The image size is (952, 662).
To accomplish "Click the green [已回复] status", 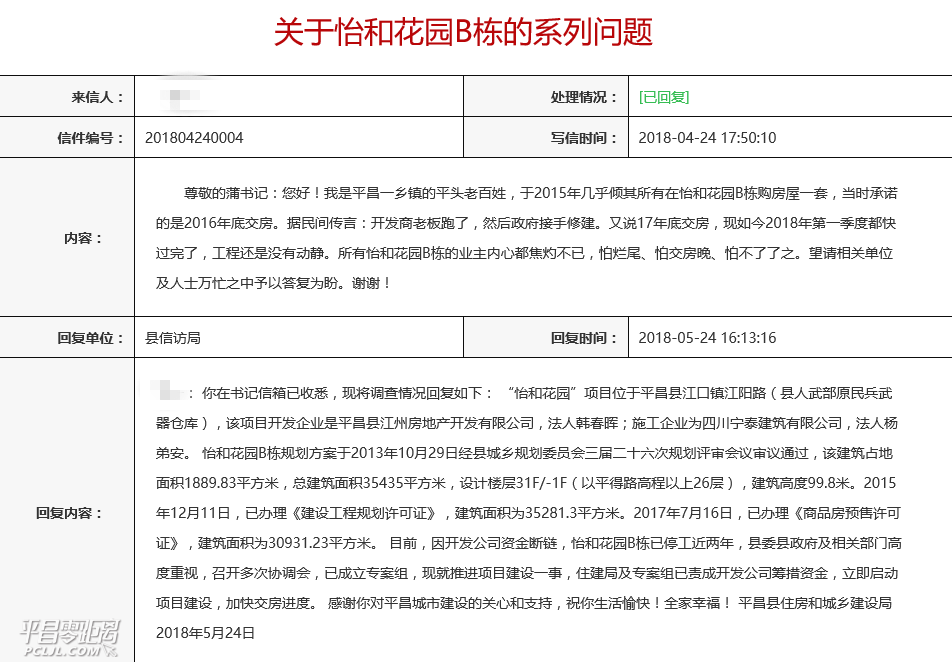I will [664, 97].
